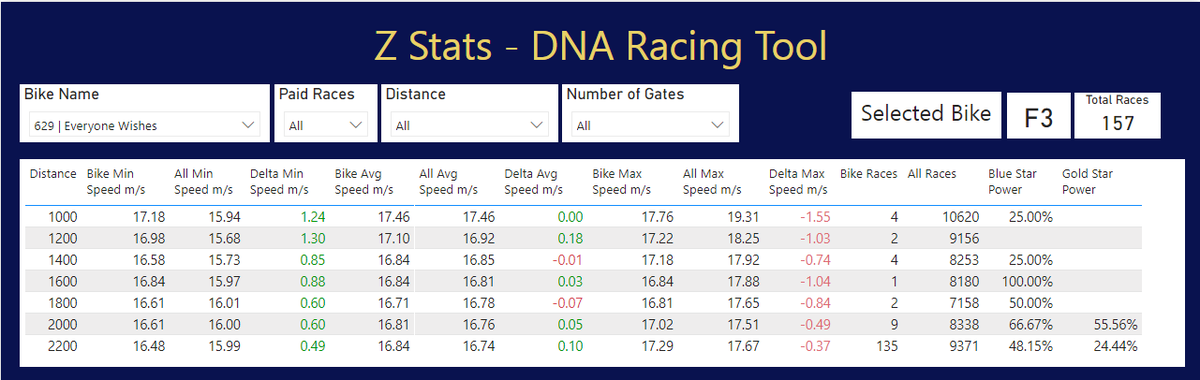Click the F3 bike class card
Image resolution: width=1200 pixels, height=380 pixels.
[1039, 116]
